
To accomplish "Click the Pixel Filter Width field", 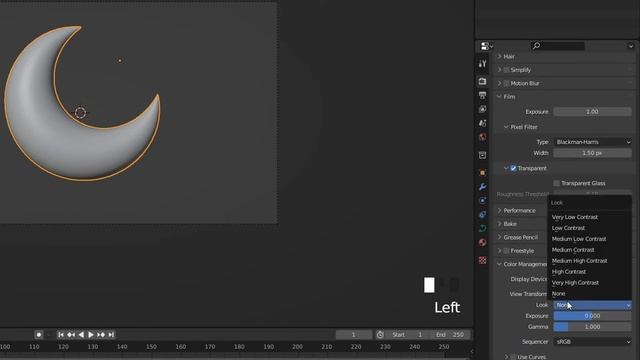I will (x=593, y=153).
